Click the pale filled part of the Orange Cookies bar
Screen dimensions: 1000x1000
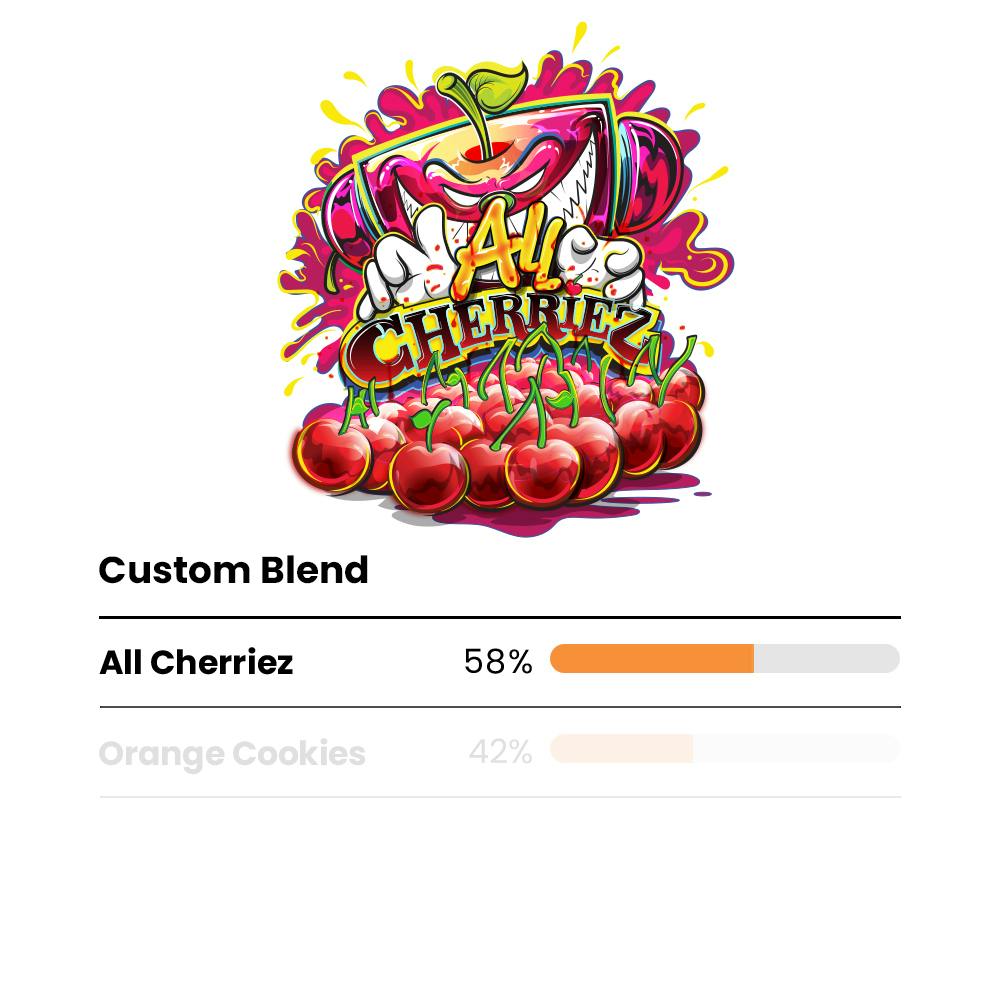[621, 749]
